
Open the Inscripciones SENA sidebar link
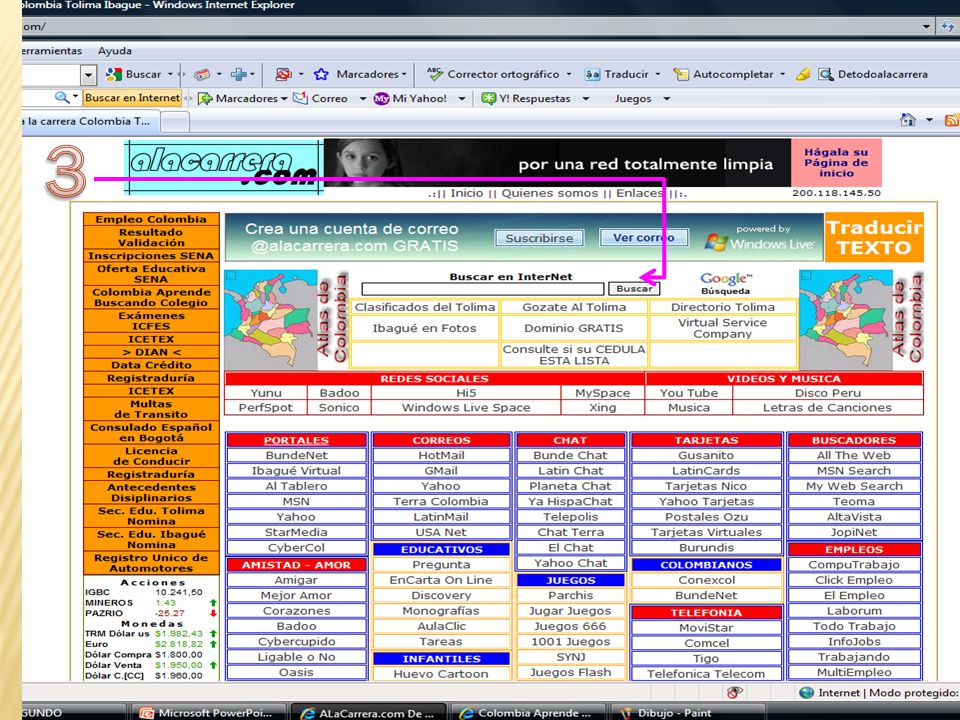pos(151,256)
